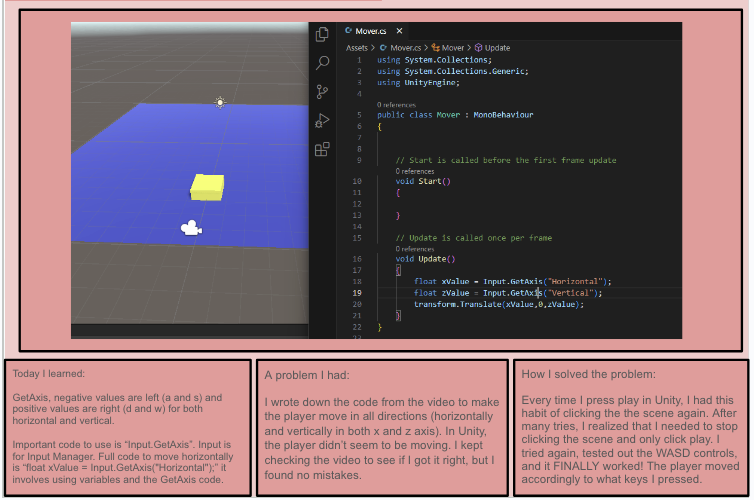Click the '// Start is called before' comment
The width and height of the screenshot is (754, 500).
(x=506, y=160)
